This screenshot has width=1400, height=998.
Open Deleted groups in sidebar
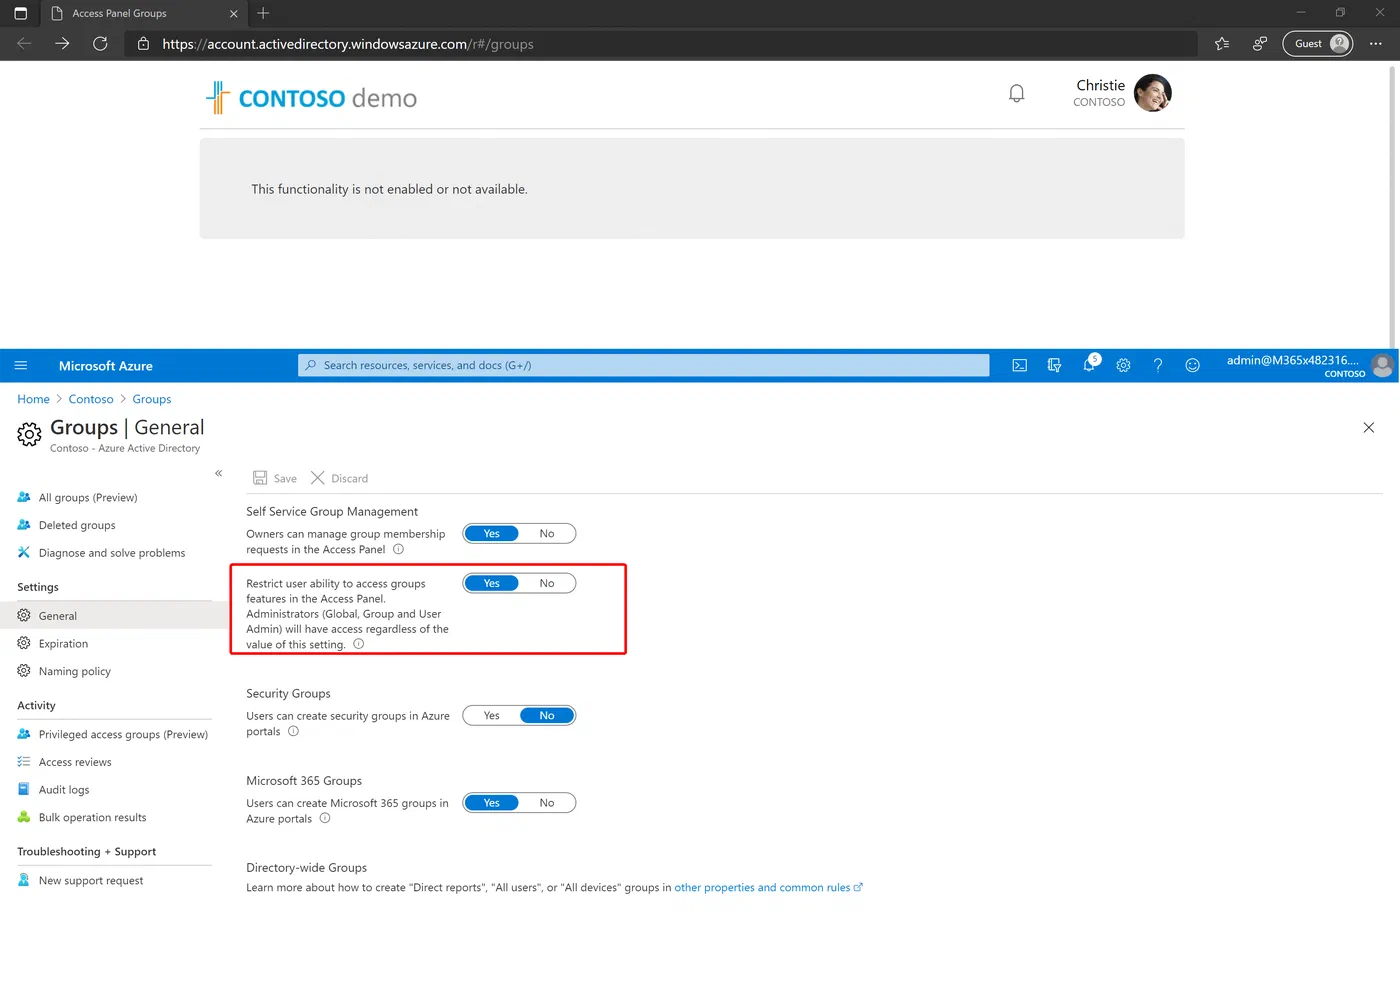77,525
